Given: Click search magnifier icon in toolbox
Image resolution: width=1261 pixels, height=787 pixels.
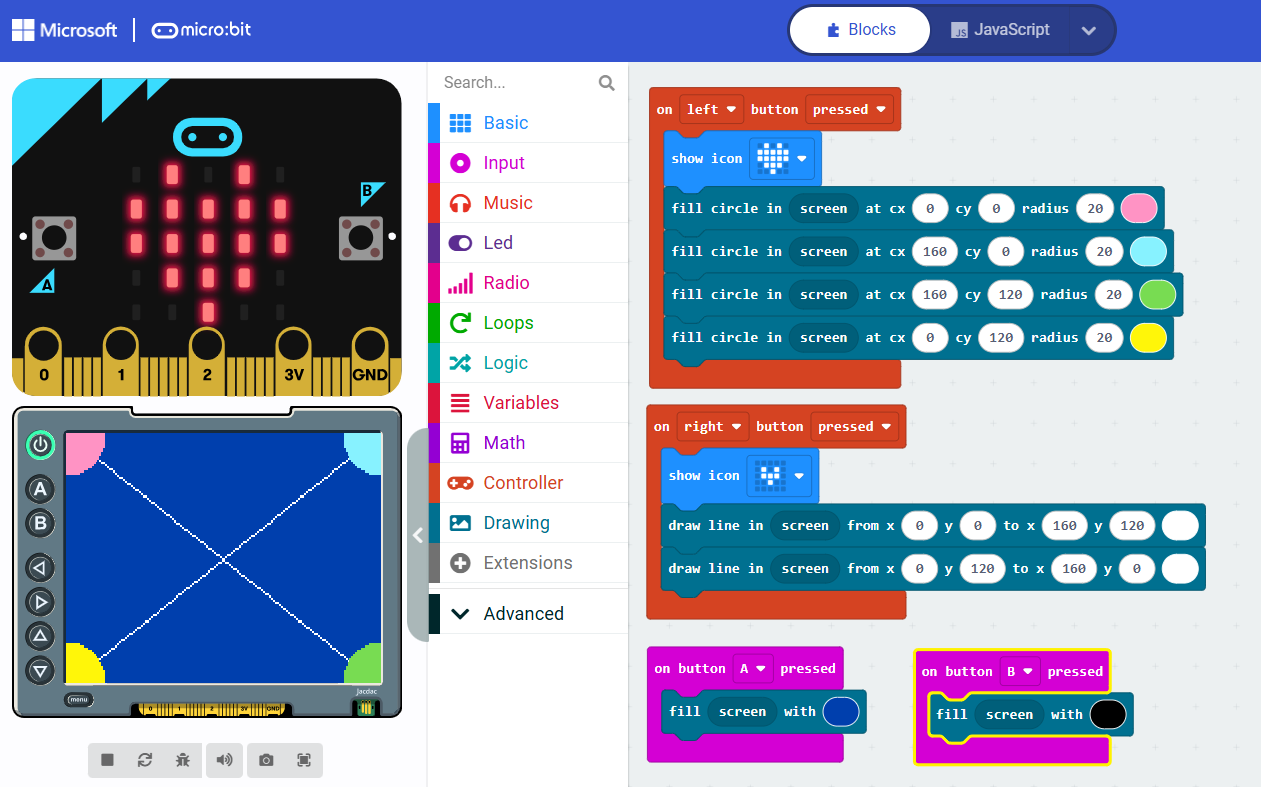Looking at the screenshot, I should point(607,83).
